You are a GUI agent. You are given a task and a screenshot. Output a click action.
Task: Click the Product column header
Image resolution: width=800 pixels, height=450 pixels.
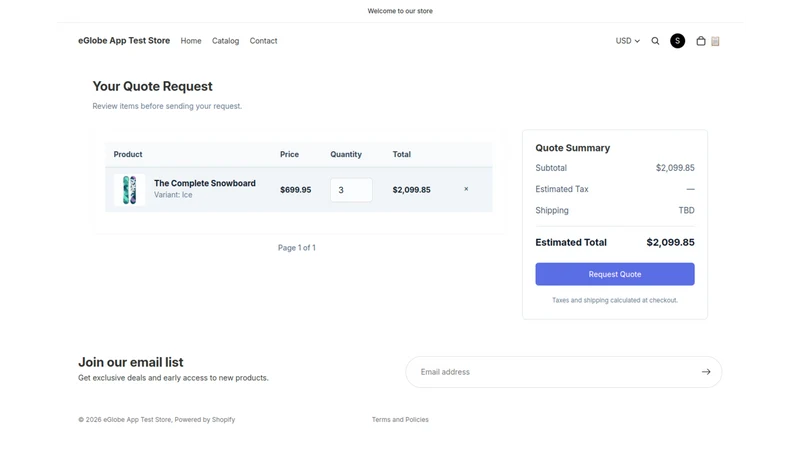point(128,154)
